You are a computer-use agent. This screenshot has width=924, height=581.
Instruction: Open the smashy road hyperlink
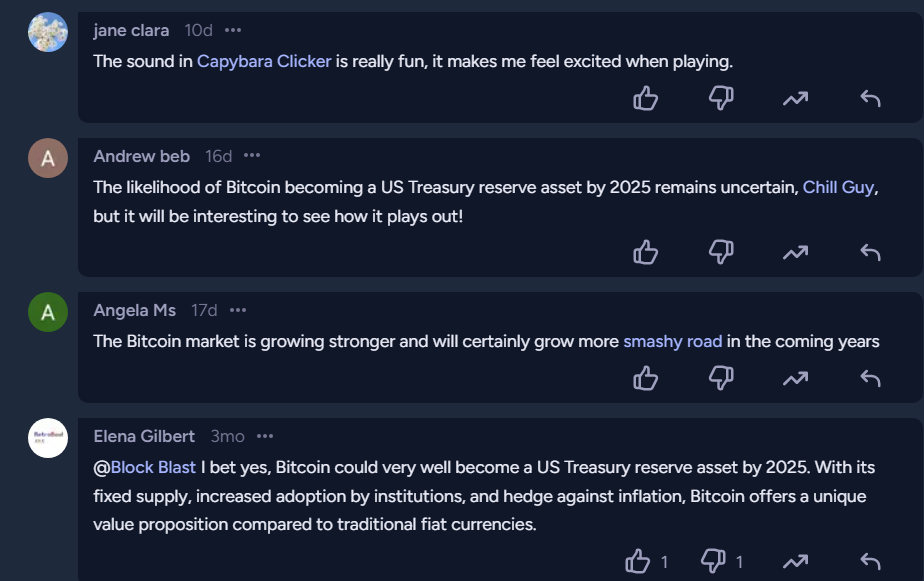[672, 342]
